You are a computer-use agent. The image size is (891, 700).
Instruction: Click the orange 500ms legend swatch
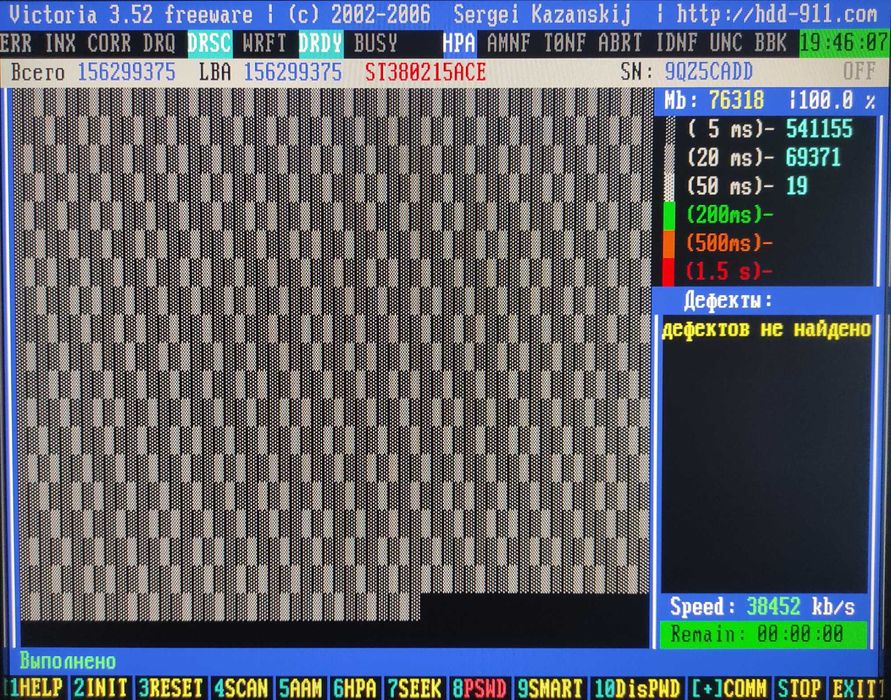click(669, 244)
